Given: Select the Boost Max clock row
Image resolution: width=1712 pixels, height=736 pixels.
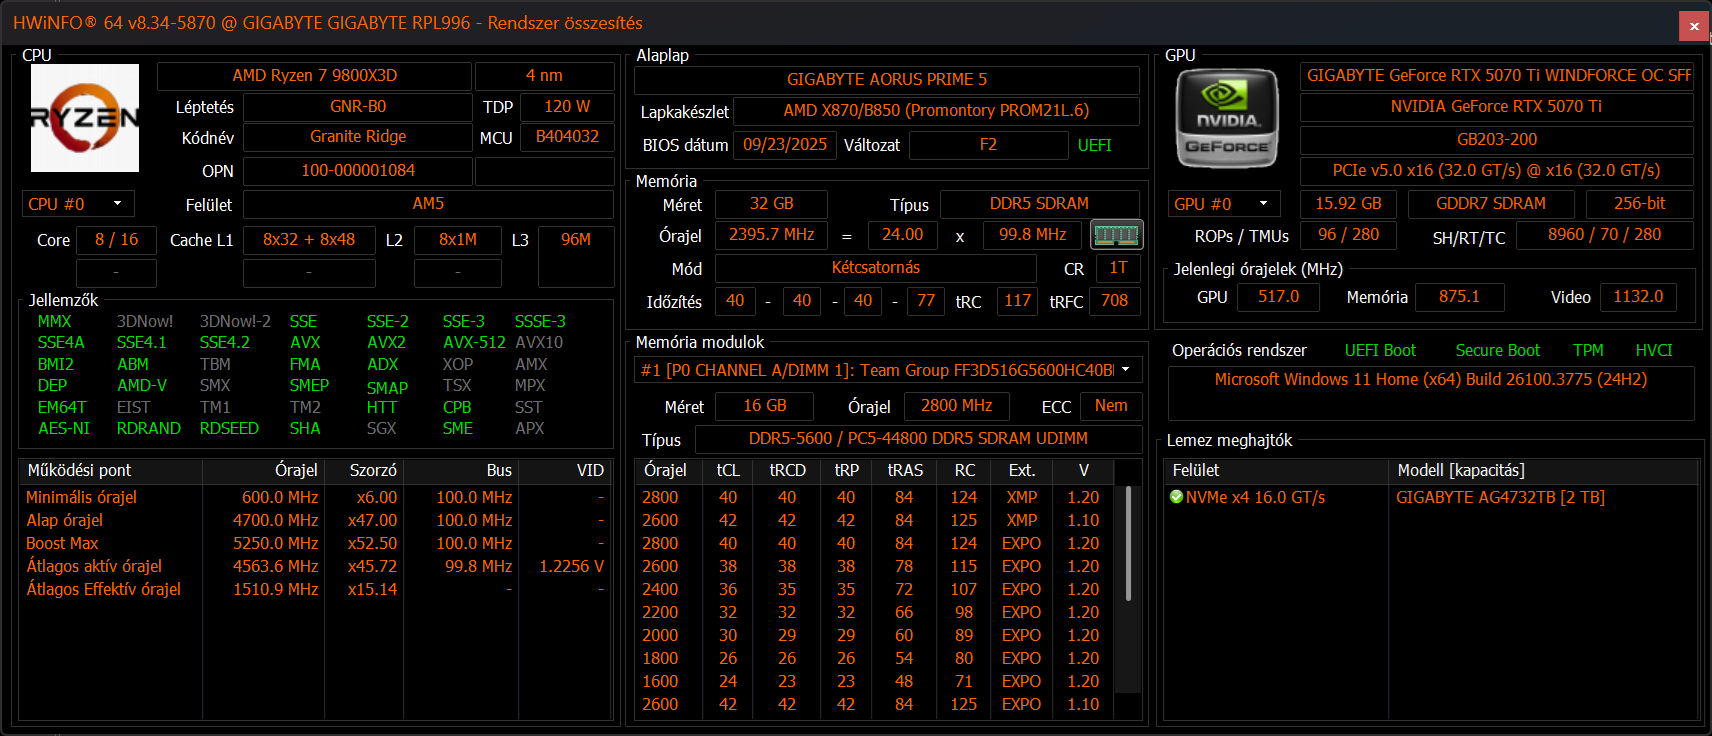Looking at the screenshot, I should (62, 543).
